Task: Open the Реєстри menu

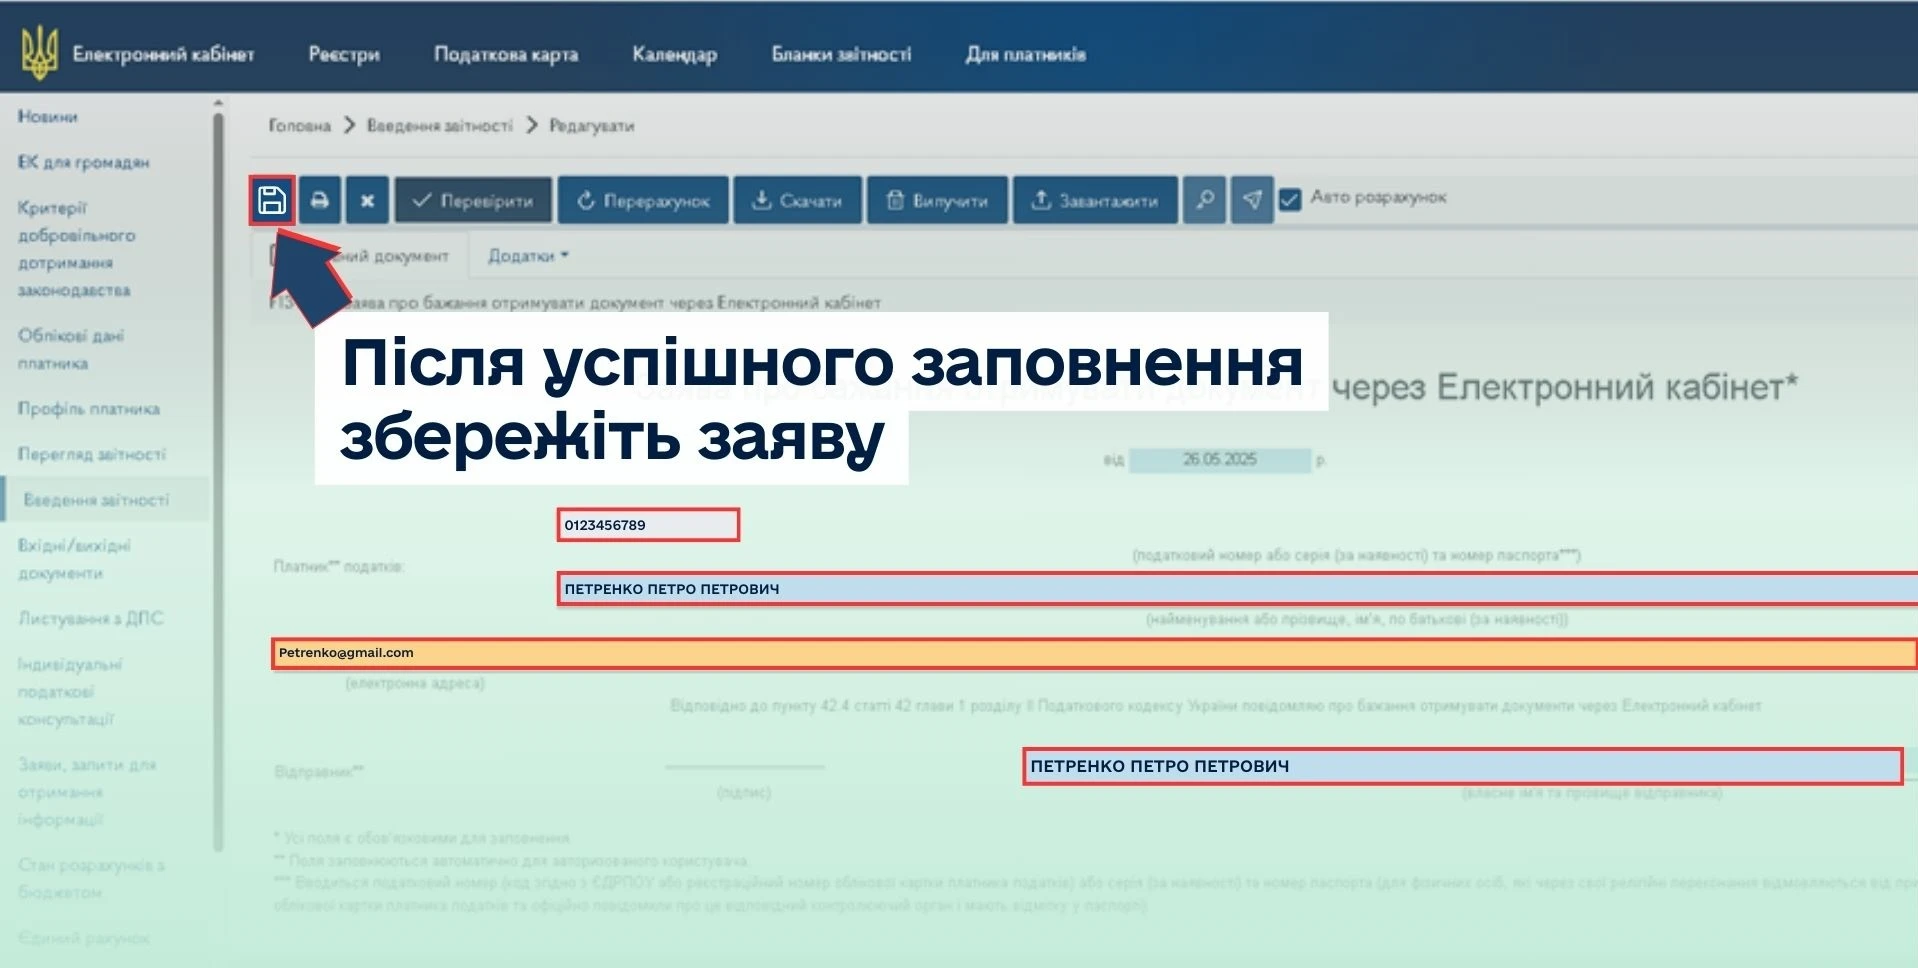Action: pyautogui.click(x=344, y=54)
